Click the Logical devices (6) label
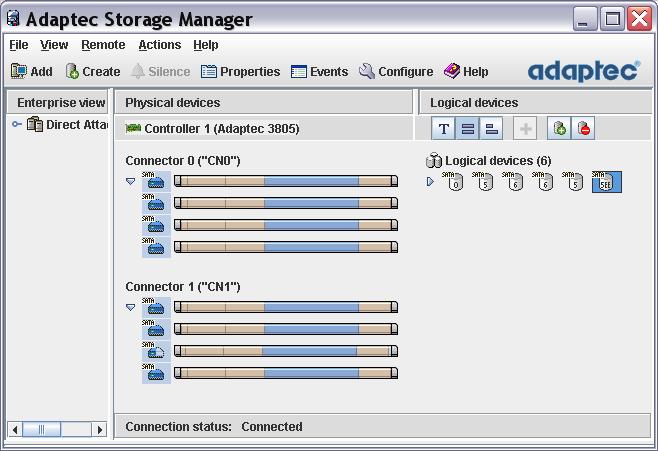The width and height of the screenshot is (658, 451). point(498,161)
